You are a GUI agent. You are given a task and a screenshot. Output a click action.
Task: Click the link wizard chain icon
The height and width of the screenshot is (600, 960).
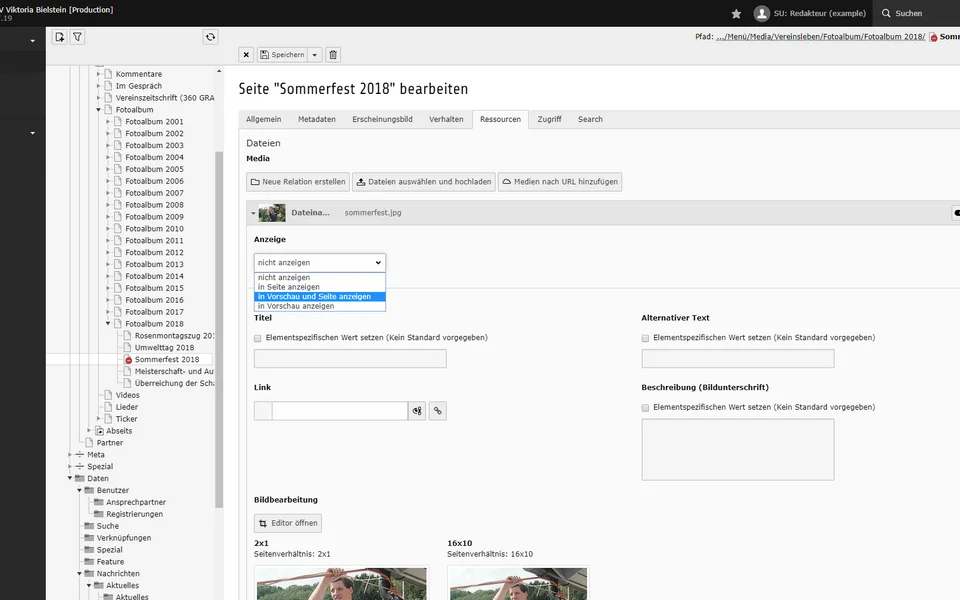(x=437, y=410)
